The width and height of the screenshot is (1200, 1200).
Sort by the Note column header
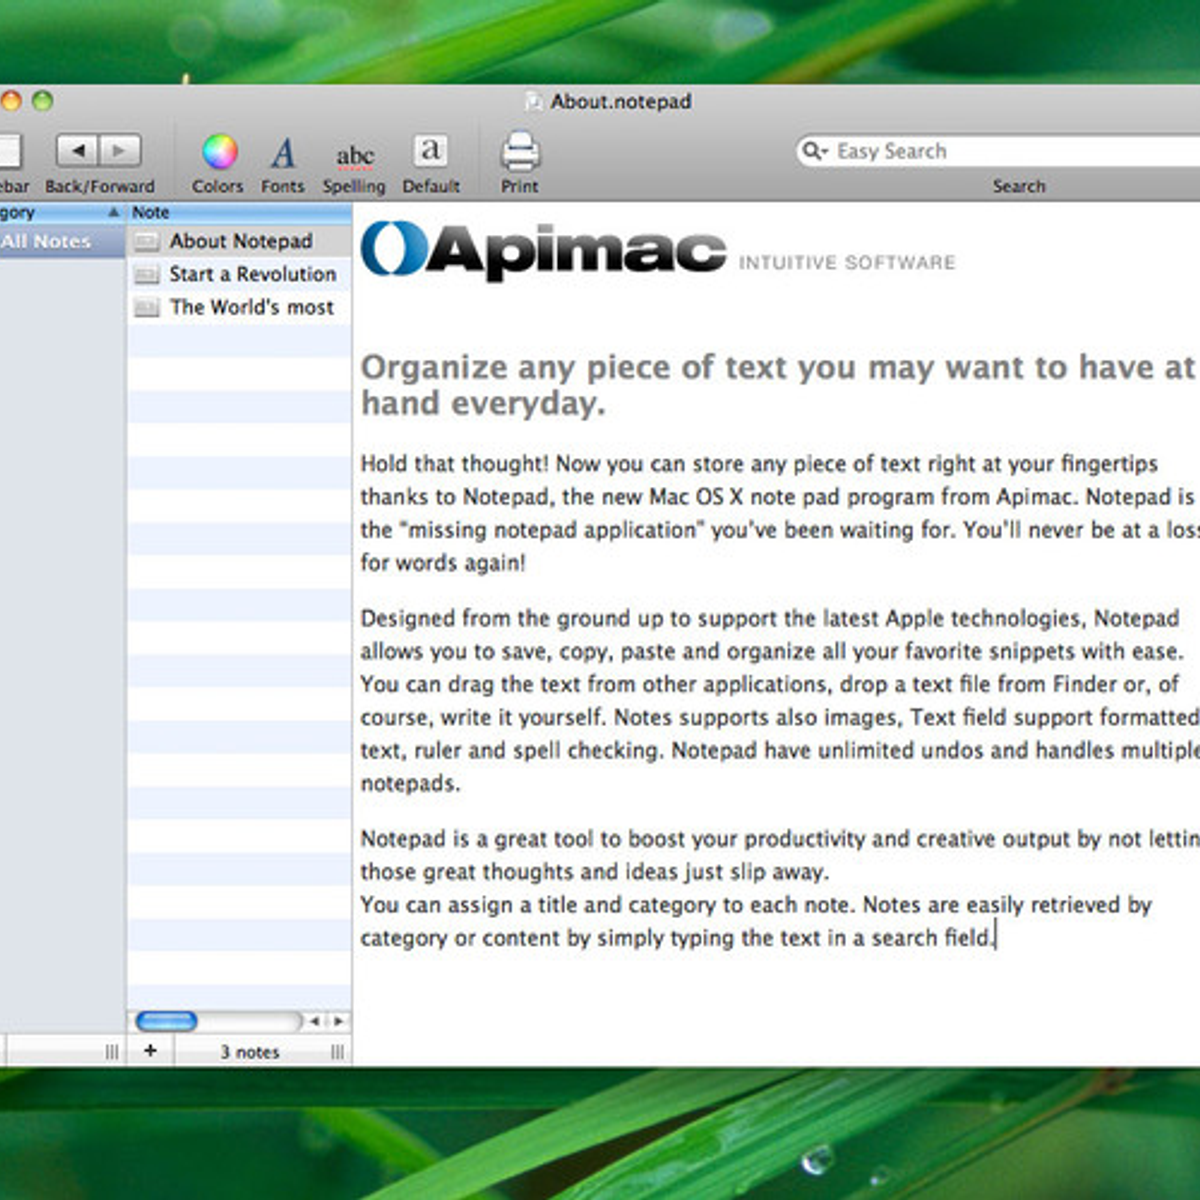(x=240, y=212)
